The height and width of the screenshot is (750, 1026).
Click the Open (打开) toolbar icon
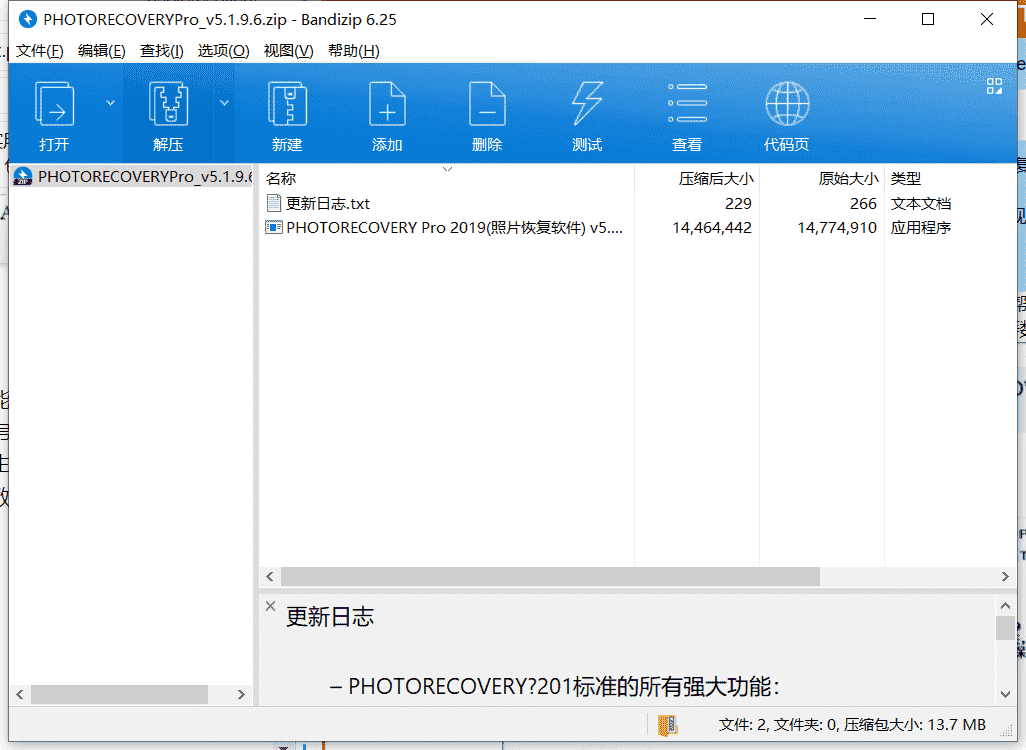pyautogui.click(x=54, y=103)
